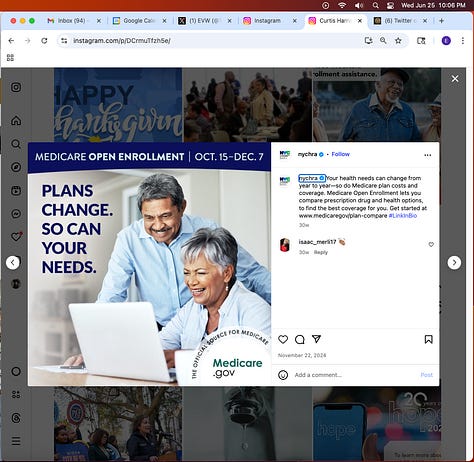Open Messenger in the sidebar
The image size is (474, 462).
(x=16, y=214)
